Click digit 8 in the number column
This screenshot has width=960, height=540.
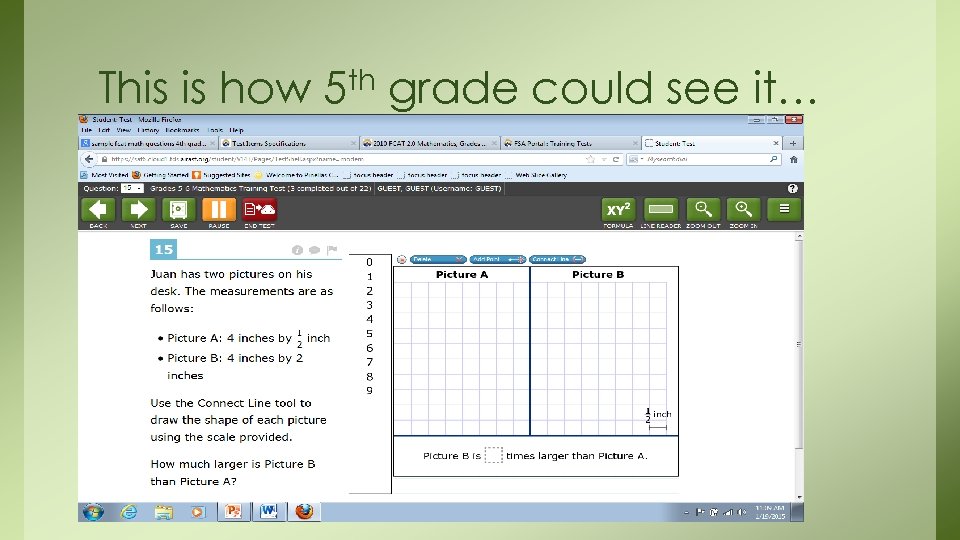pyautogui.click(x=369, y=377)
